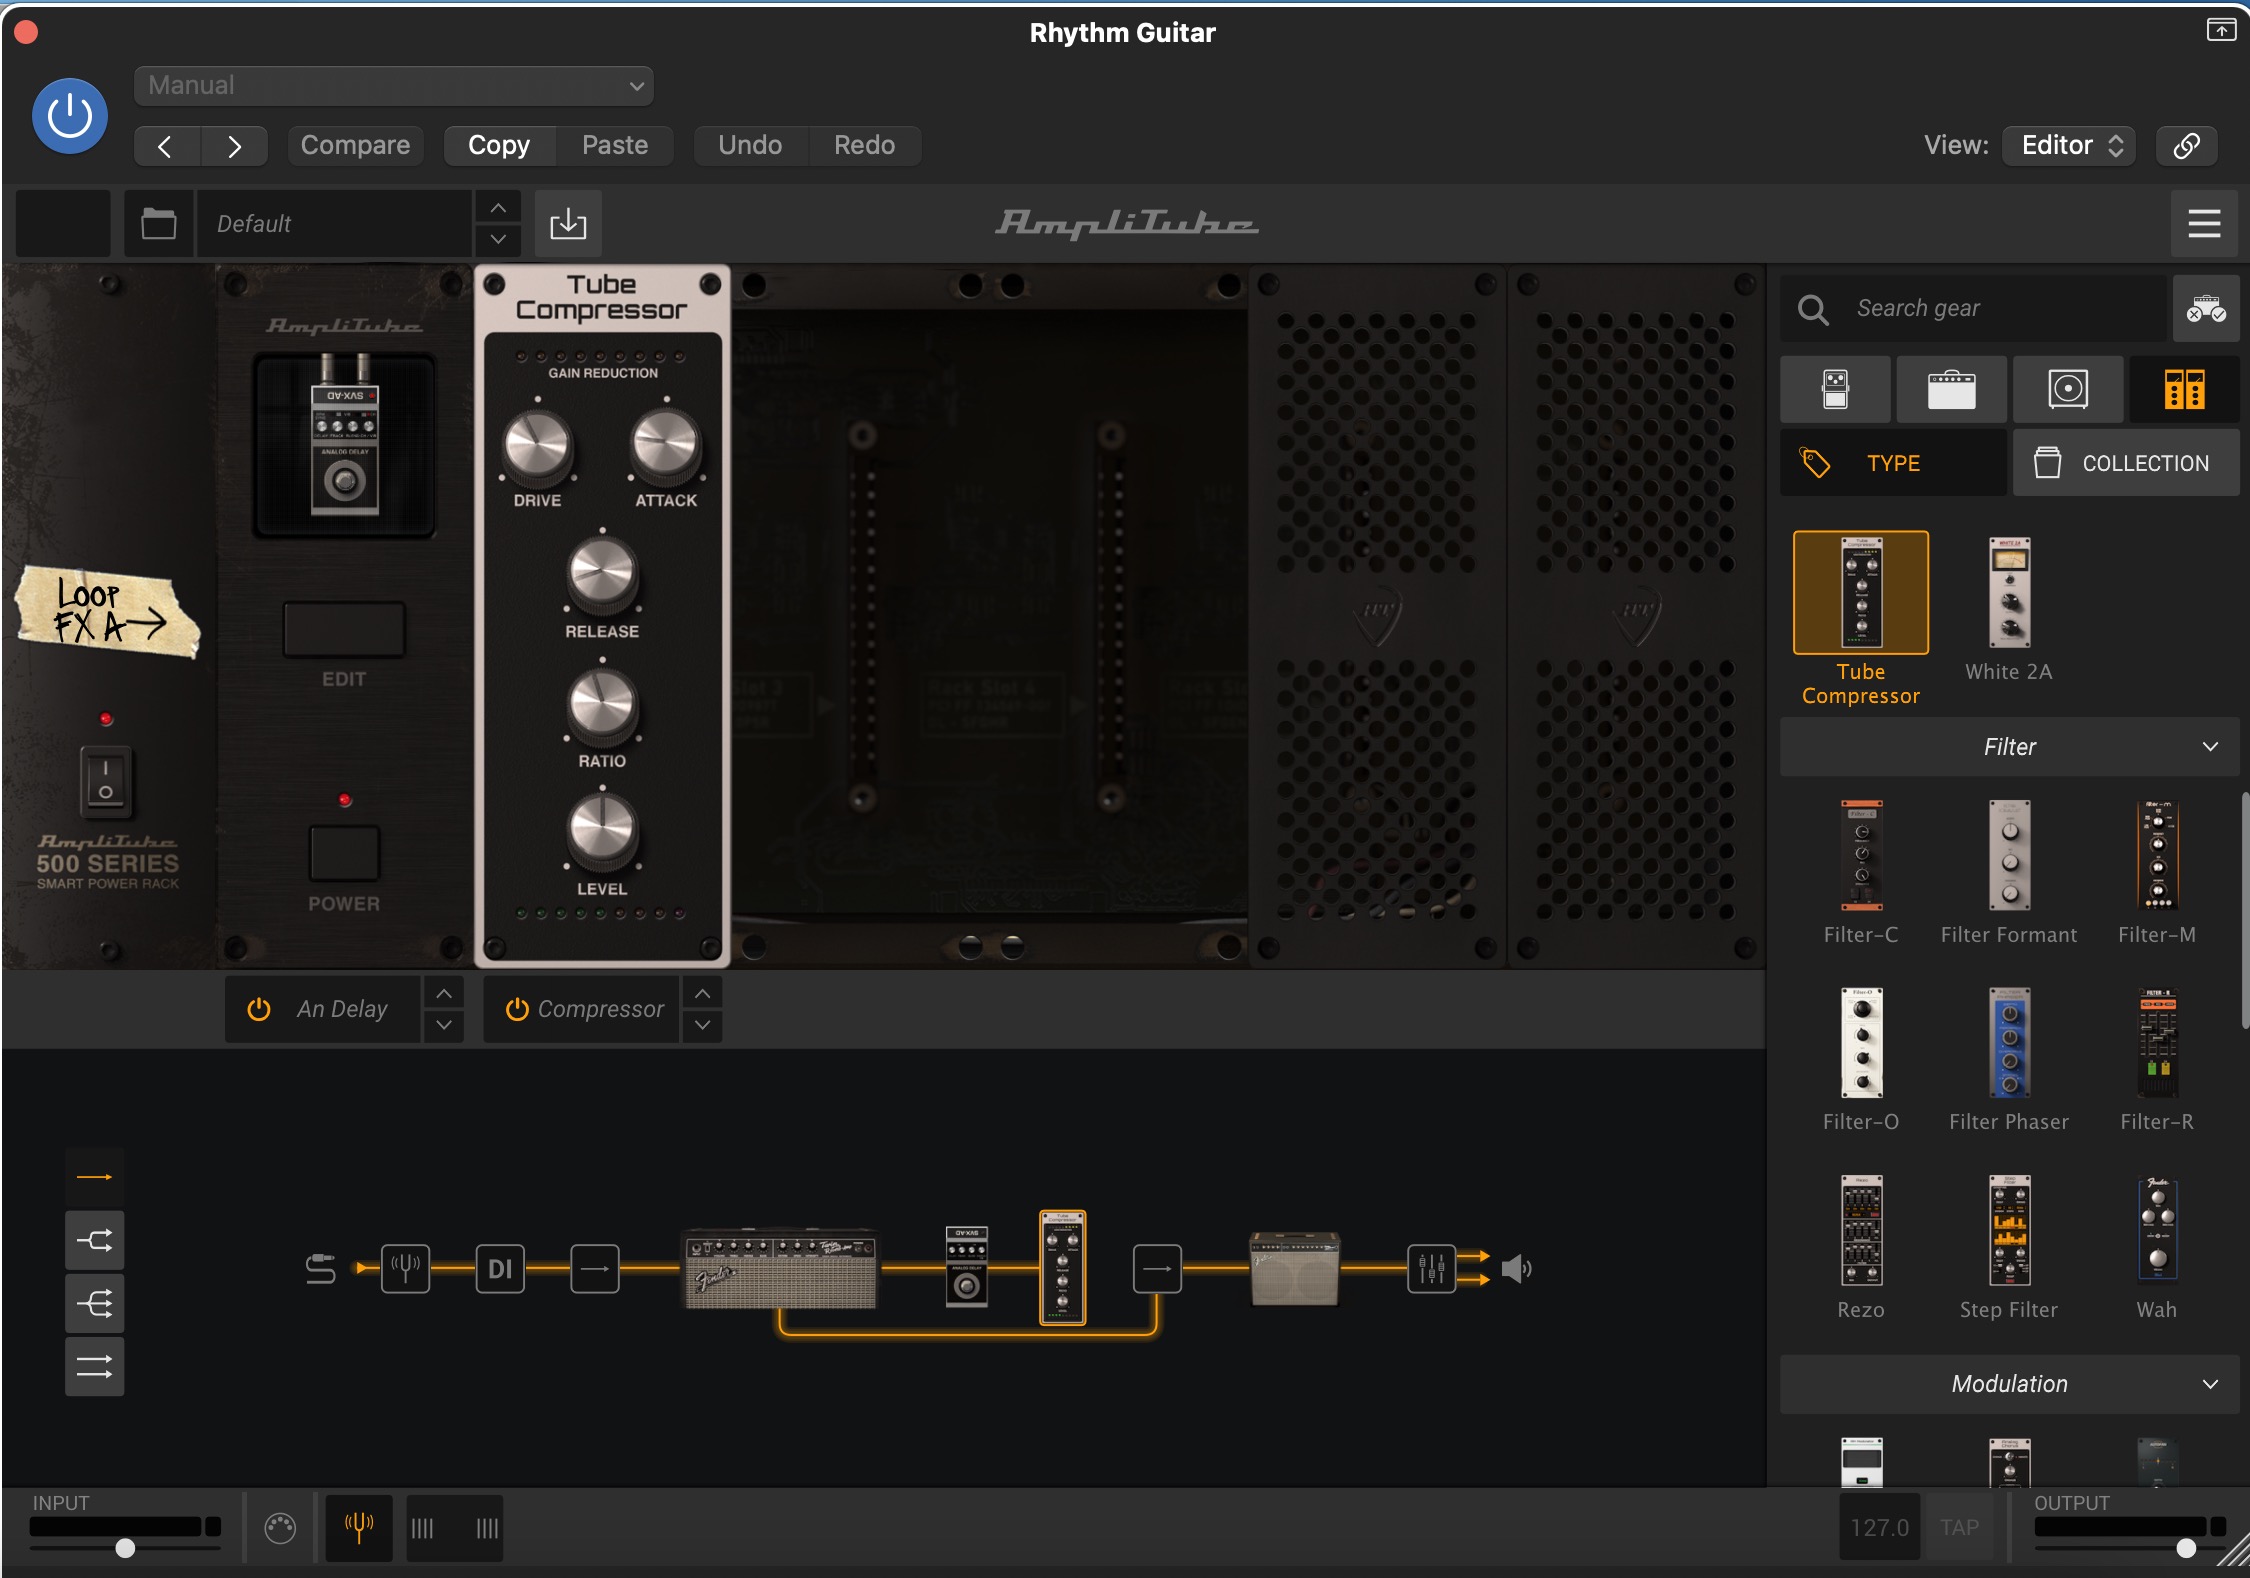
Task: Select the Filter-R module
Action: pyautogui.click(x=2157, y=1043)
